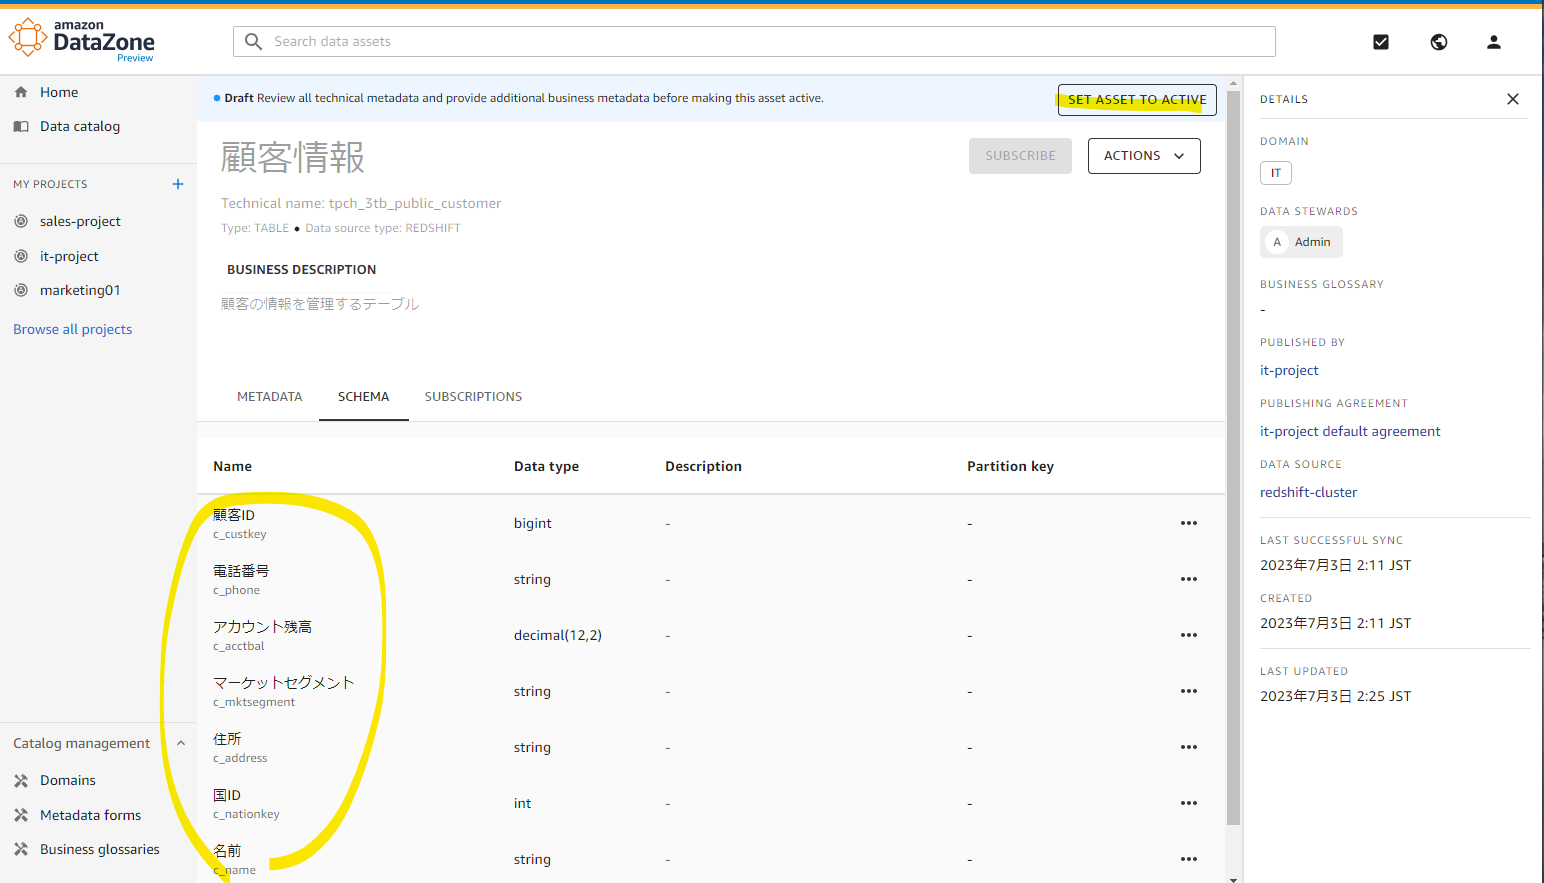Viewport: 1544px width, 883px height.
Task: Open the tasks checkbox icon in header
Action: 1381,42
